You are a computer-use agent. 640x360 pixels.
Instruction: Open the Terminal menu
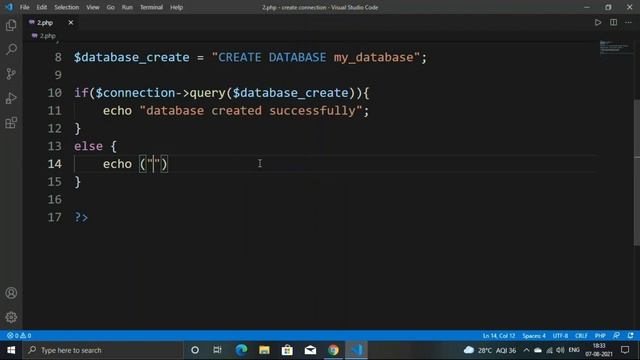tap(151, 7)
